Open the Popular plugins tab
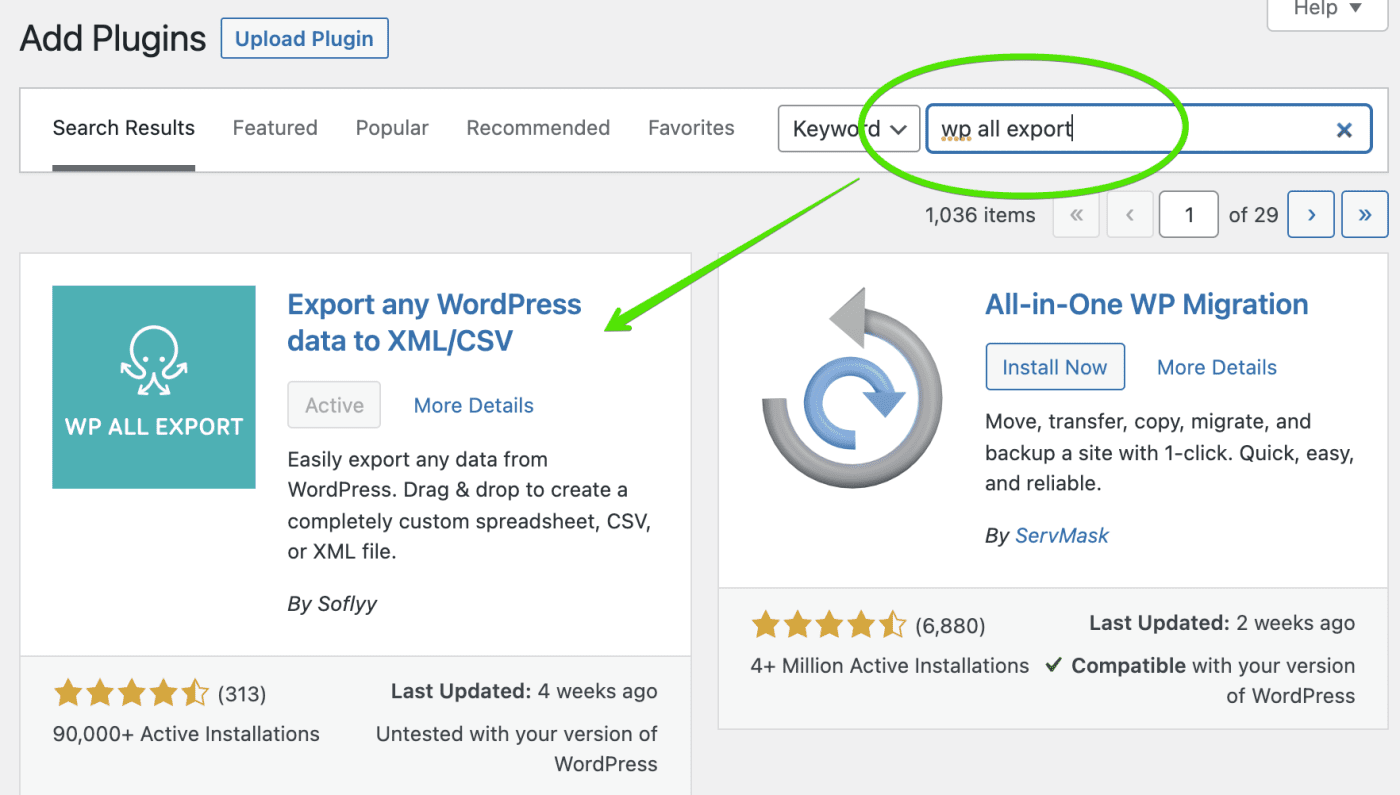The height and width of the screenshot is (795, 1400). (x=392, y=128)
